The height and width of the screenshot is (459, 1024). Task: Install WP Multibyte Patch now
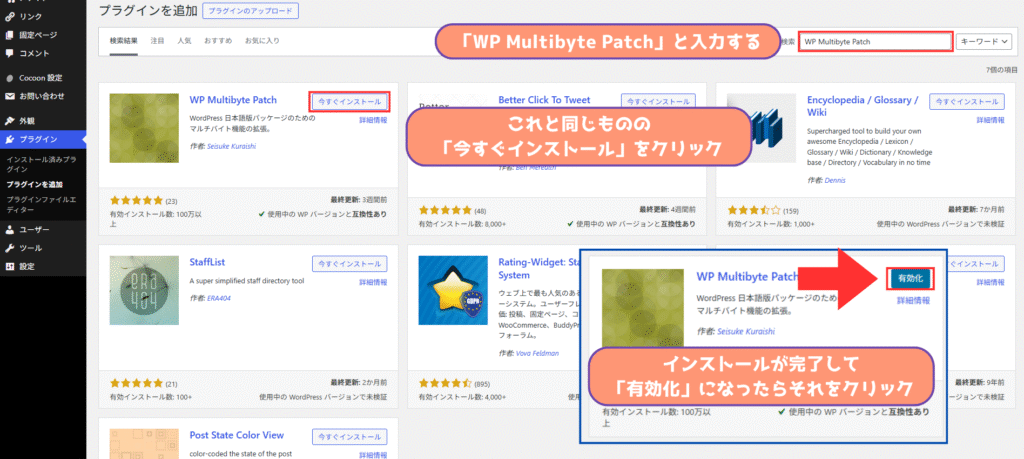[x=349, y=102]
